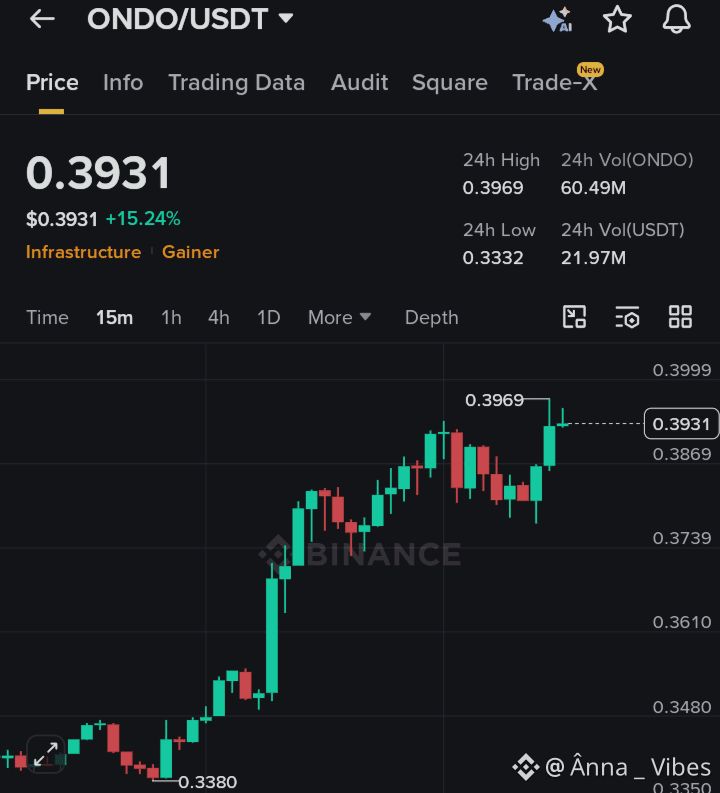This screenshot has width=720, height=793.
Task: Select the Time chart interval
Action: 47,318
